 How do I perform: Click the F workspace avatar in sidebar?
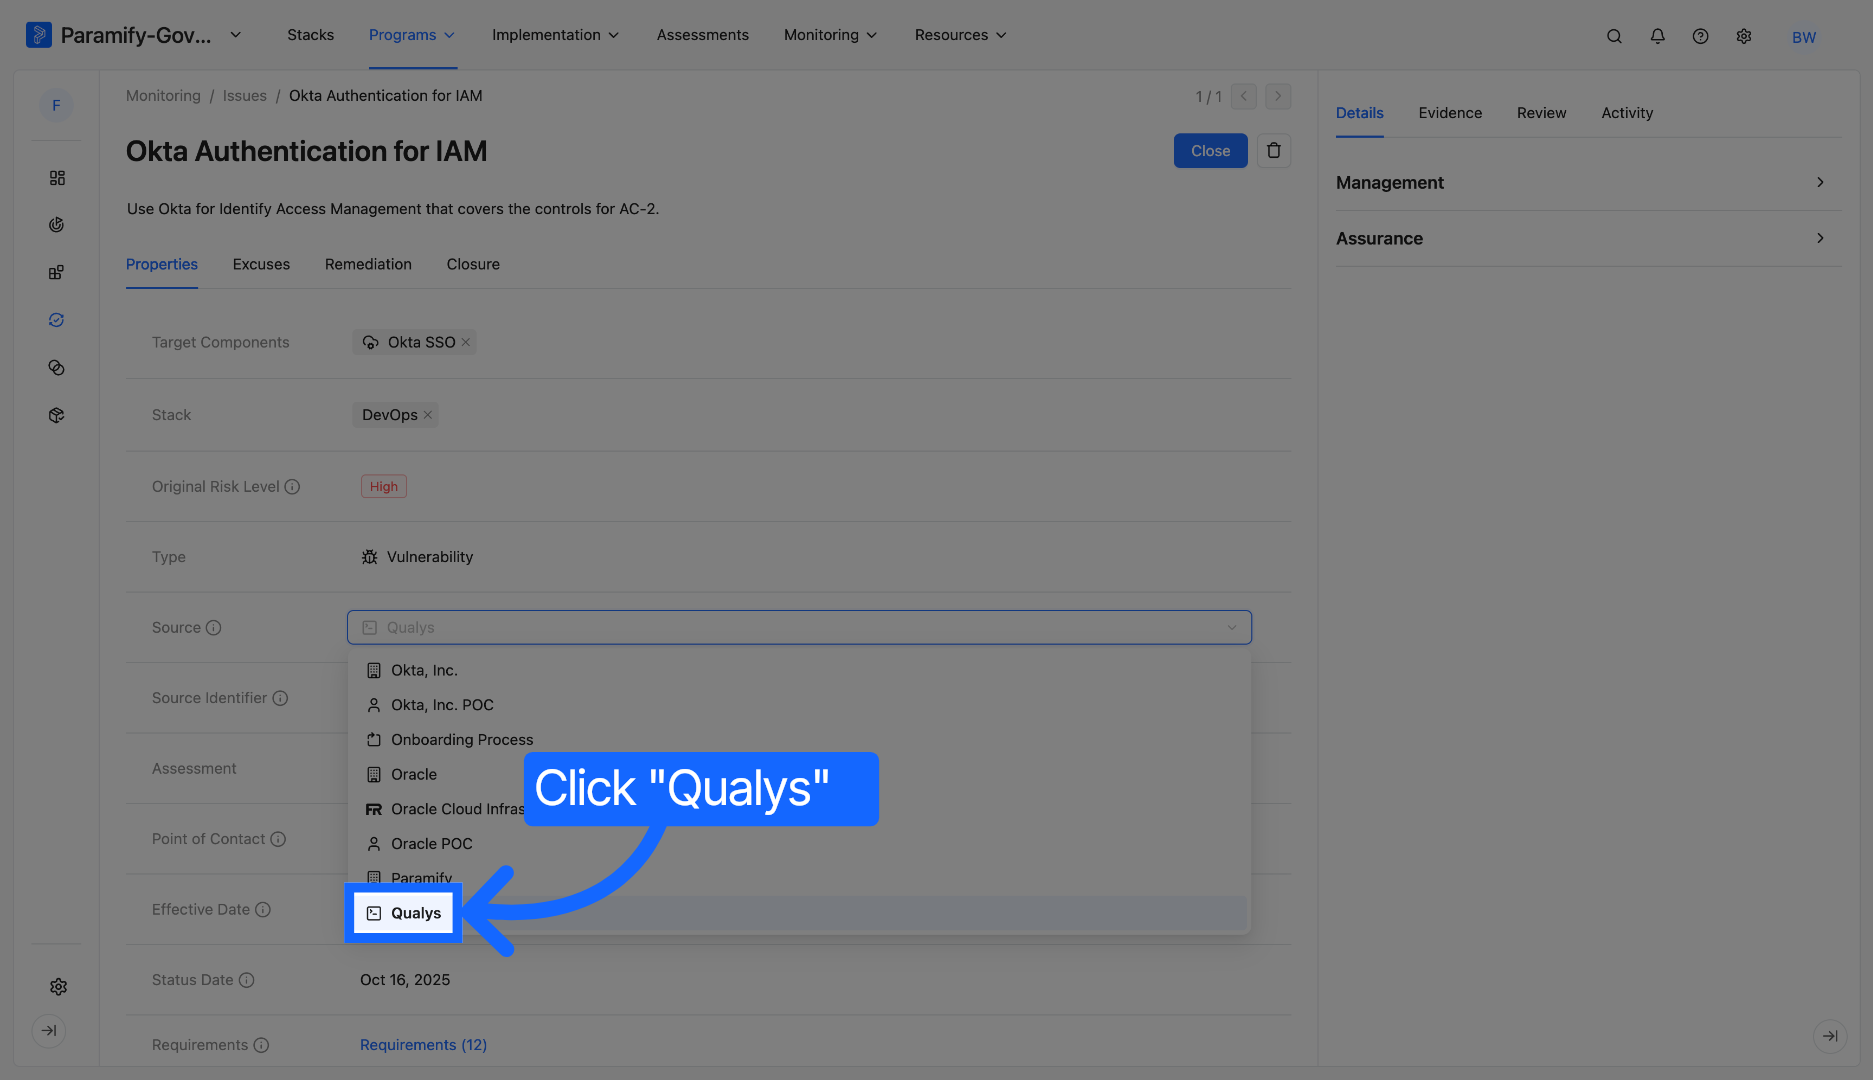coord(56,105)
